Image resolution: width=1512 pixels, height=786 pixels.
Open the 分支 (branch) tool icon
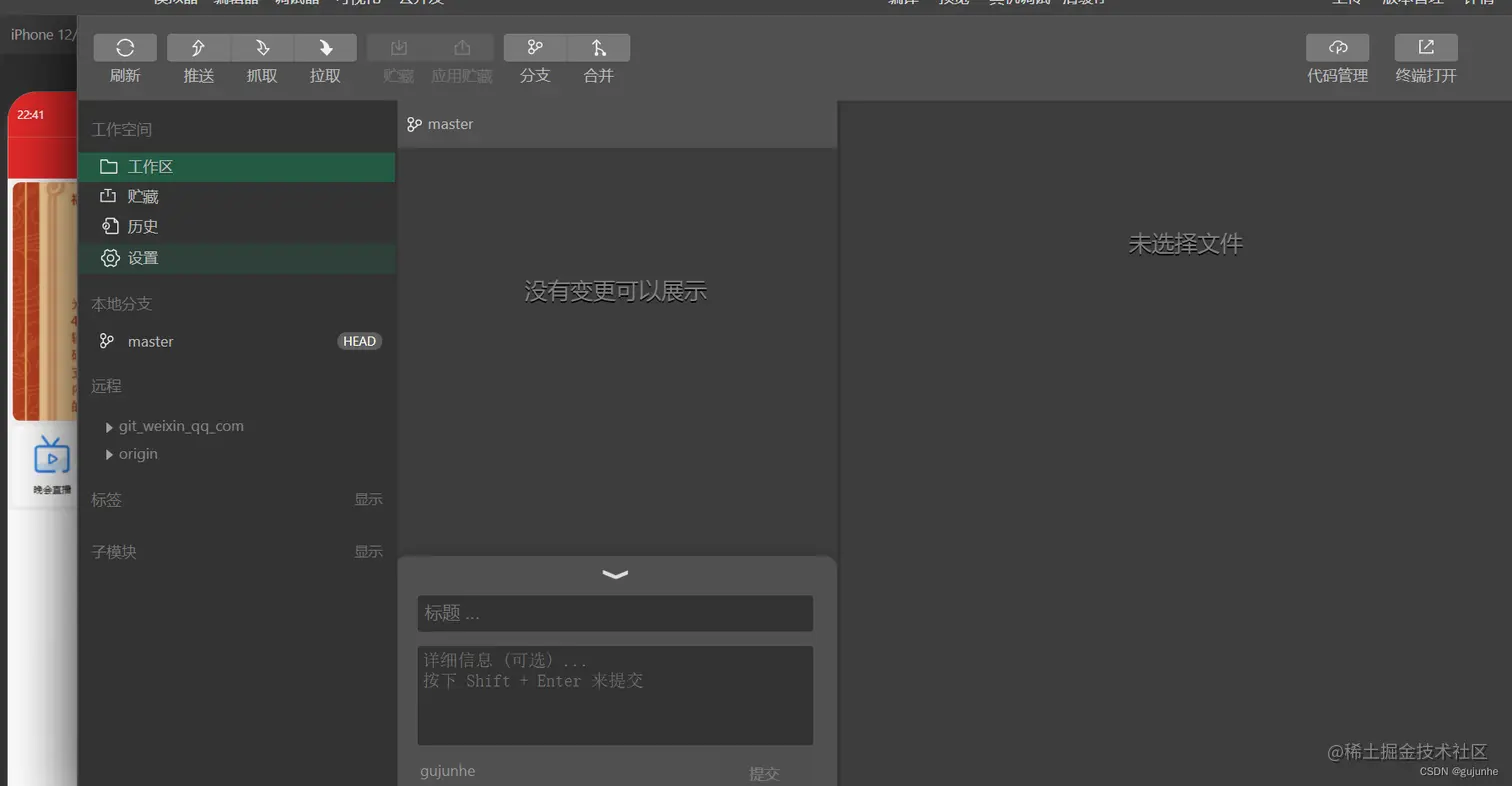(x=534, y=47)
